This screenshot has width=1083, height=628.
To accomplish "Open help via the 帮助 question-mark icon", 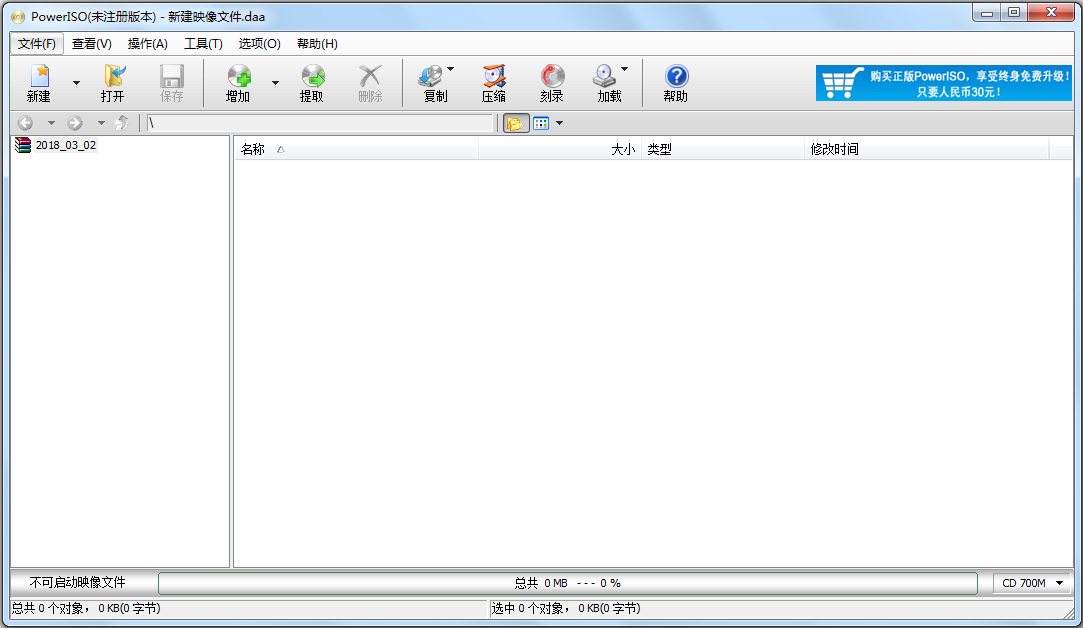I will point(675,82).
